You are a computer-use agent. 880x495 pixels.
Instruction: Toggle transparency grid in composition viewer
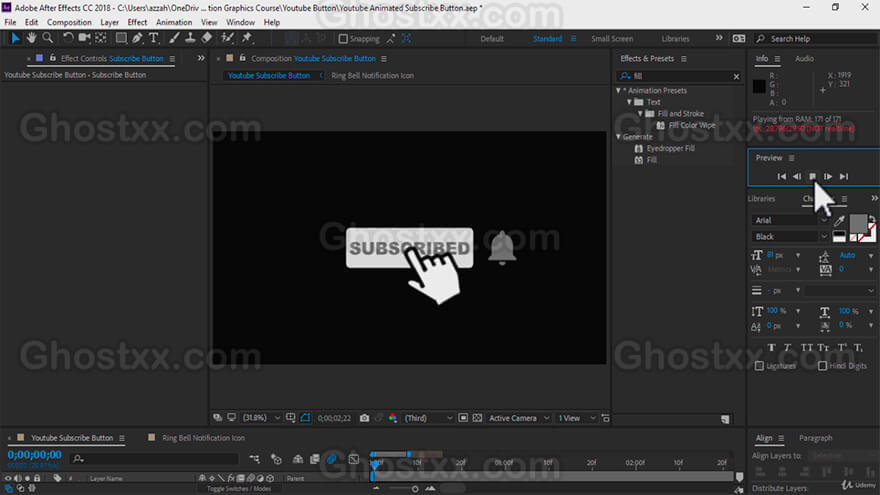478,418
